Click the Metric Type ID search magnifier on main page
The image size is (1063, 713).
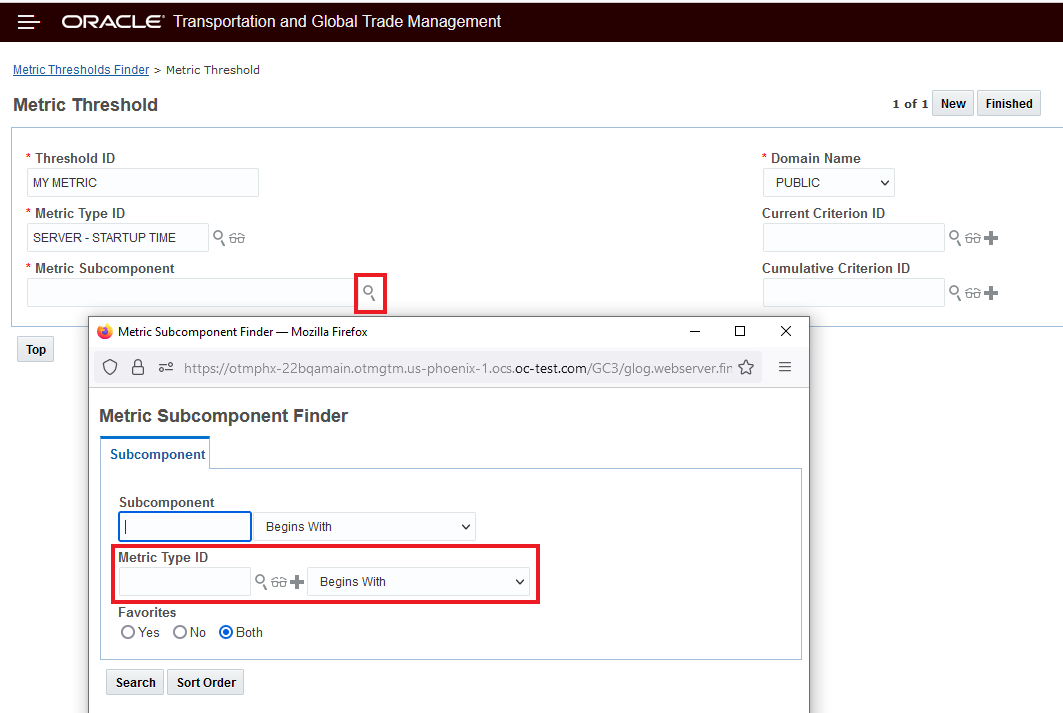click(219, 238)
